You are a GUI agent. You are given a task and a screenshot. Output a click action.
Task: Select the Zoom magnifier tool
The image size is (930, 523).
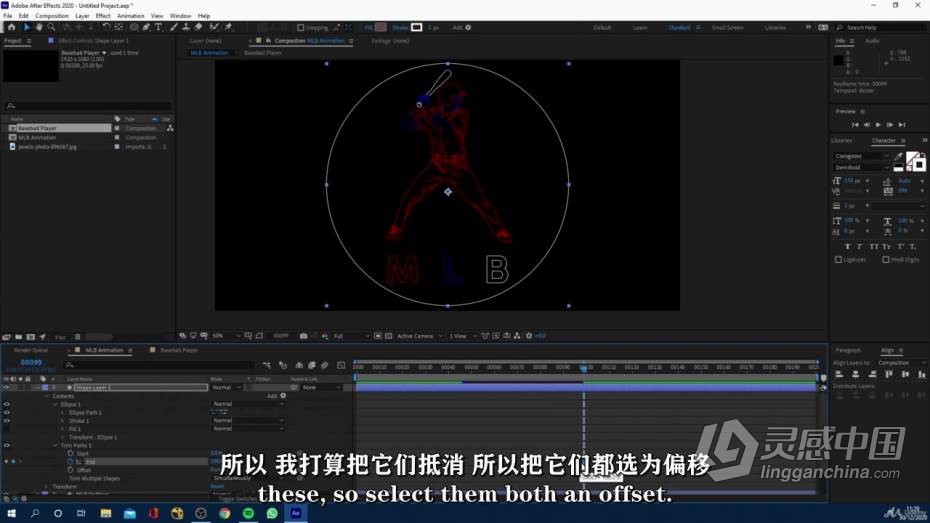pyautogui.click(x=52, y=27)
